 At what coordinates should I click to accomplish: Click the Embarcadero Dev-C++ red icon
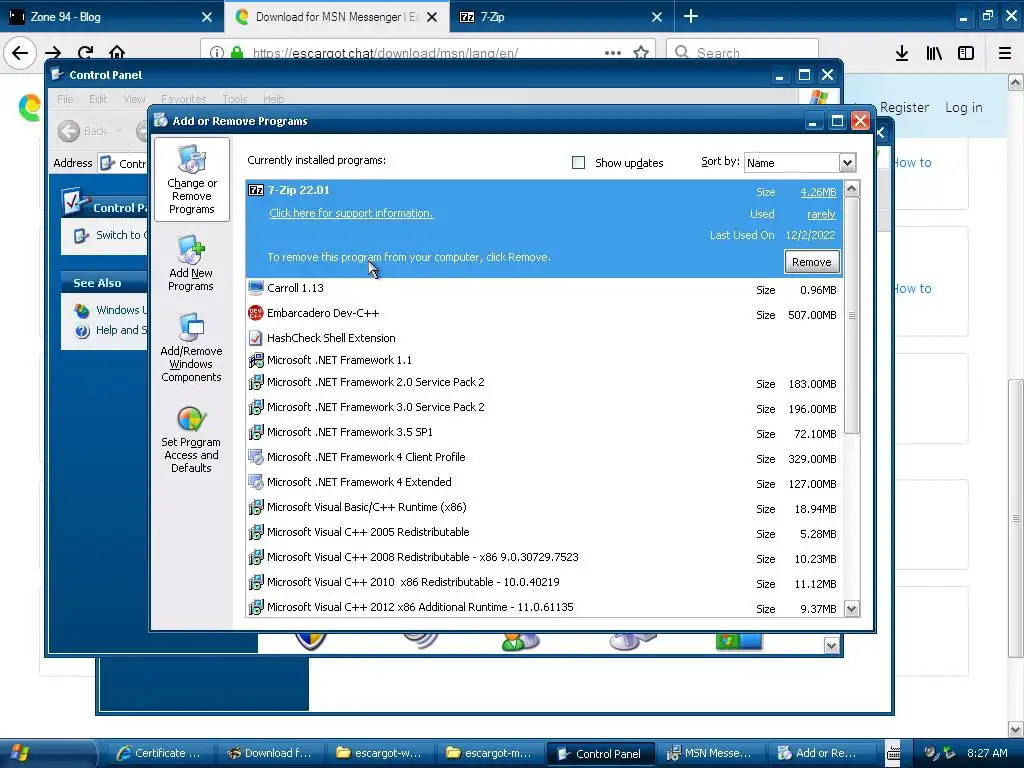(x=256, y=313)
